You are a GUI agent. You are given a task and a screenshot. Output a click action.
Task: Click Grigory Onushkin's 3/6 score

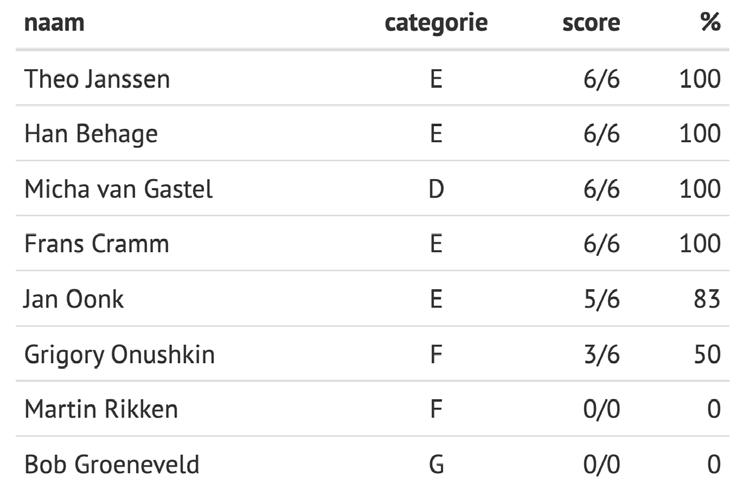[x=601, y=354]
